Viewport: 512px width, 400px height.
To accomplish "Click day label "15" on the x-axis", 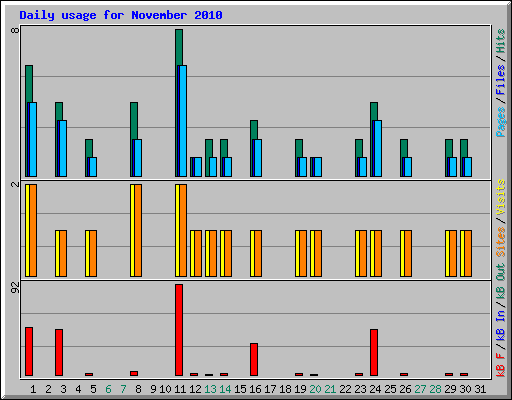I will pyautogui.click(x=240, y=389).
